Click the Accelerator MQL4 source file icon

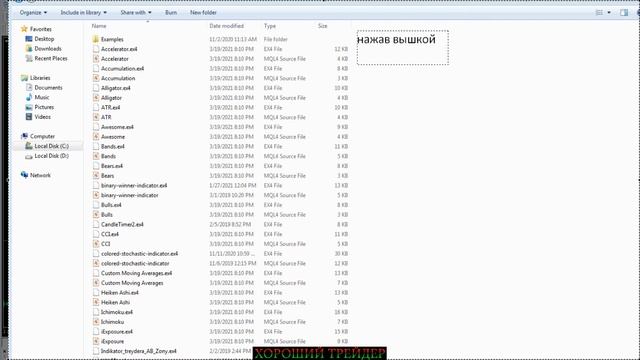click(x=96, y=59)
